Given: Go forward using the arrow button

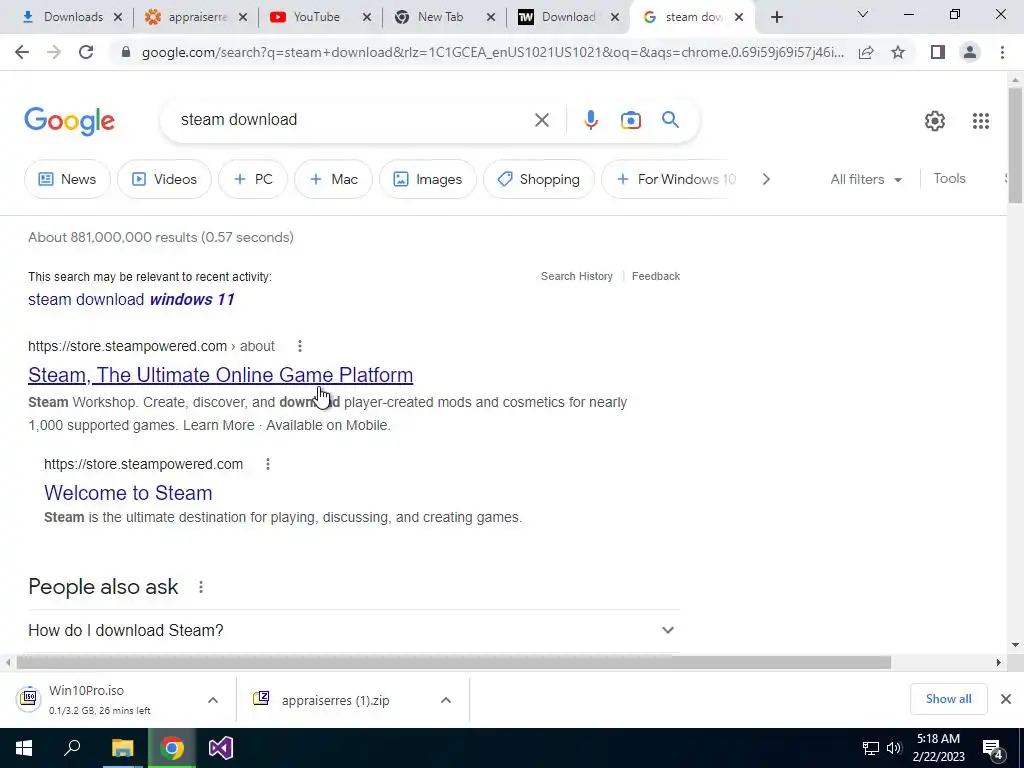Looking at the screenshot, I should (x=54, y=52).
